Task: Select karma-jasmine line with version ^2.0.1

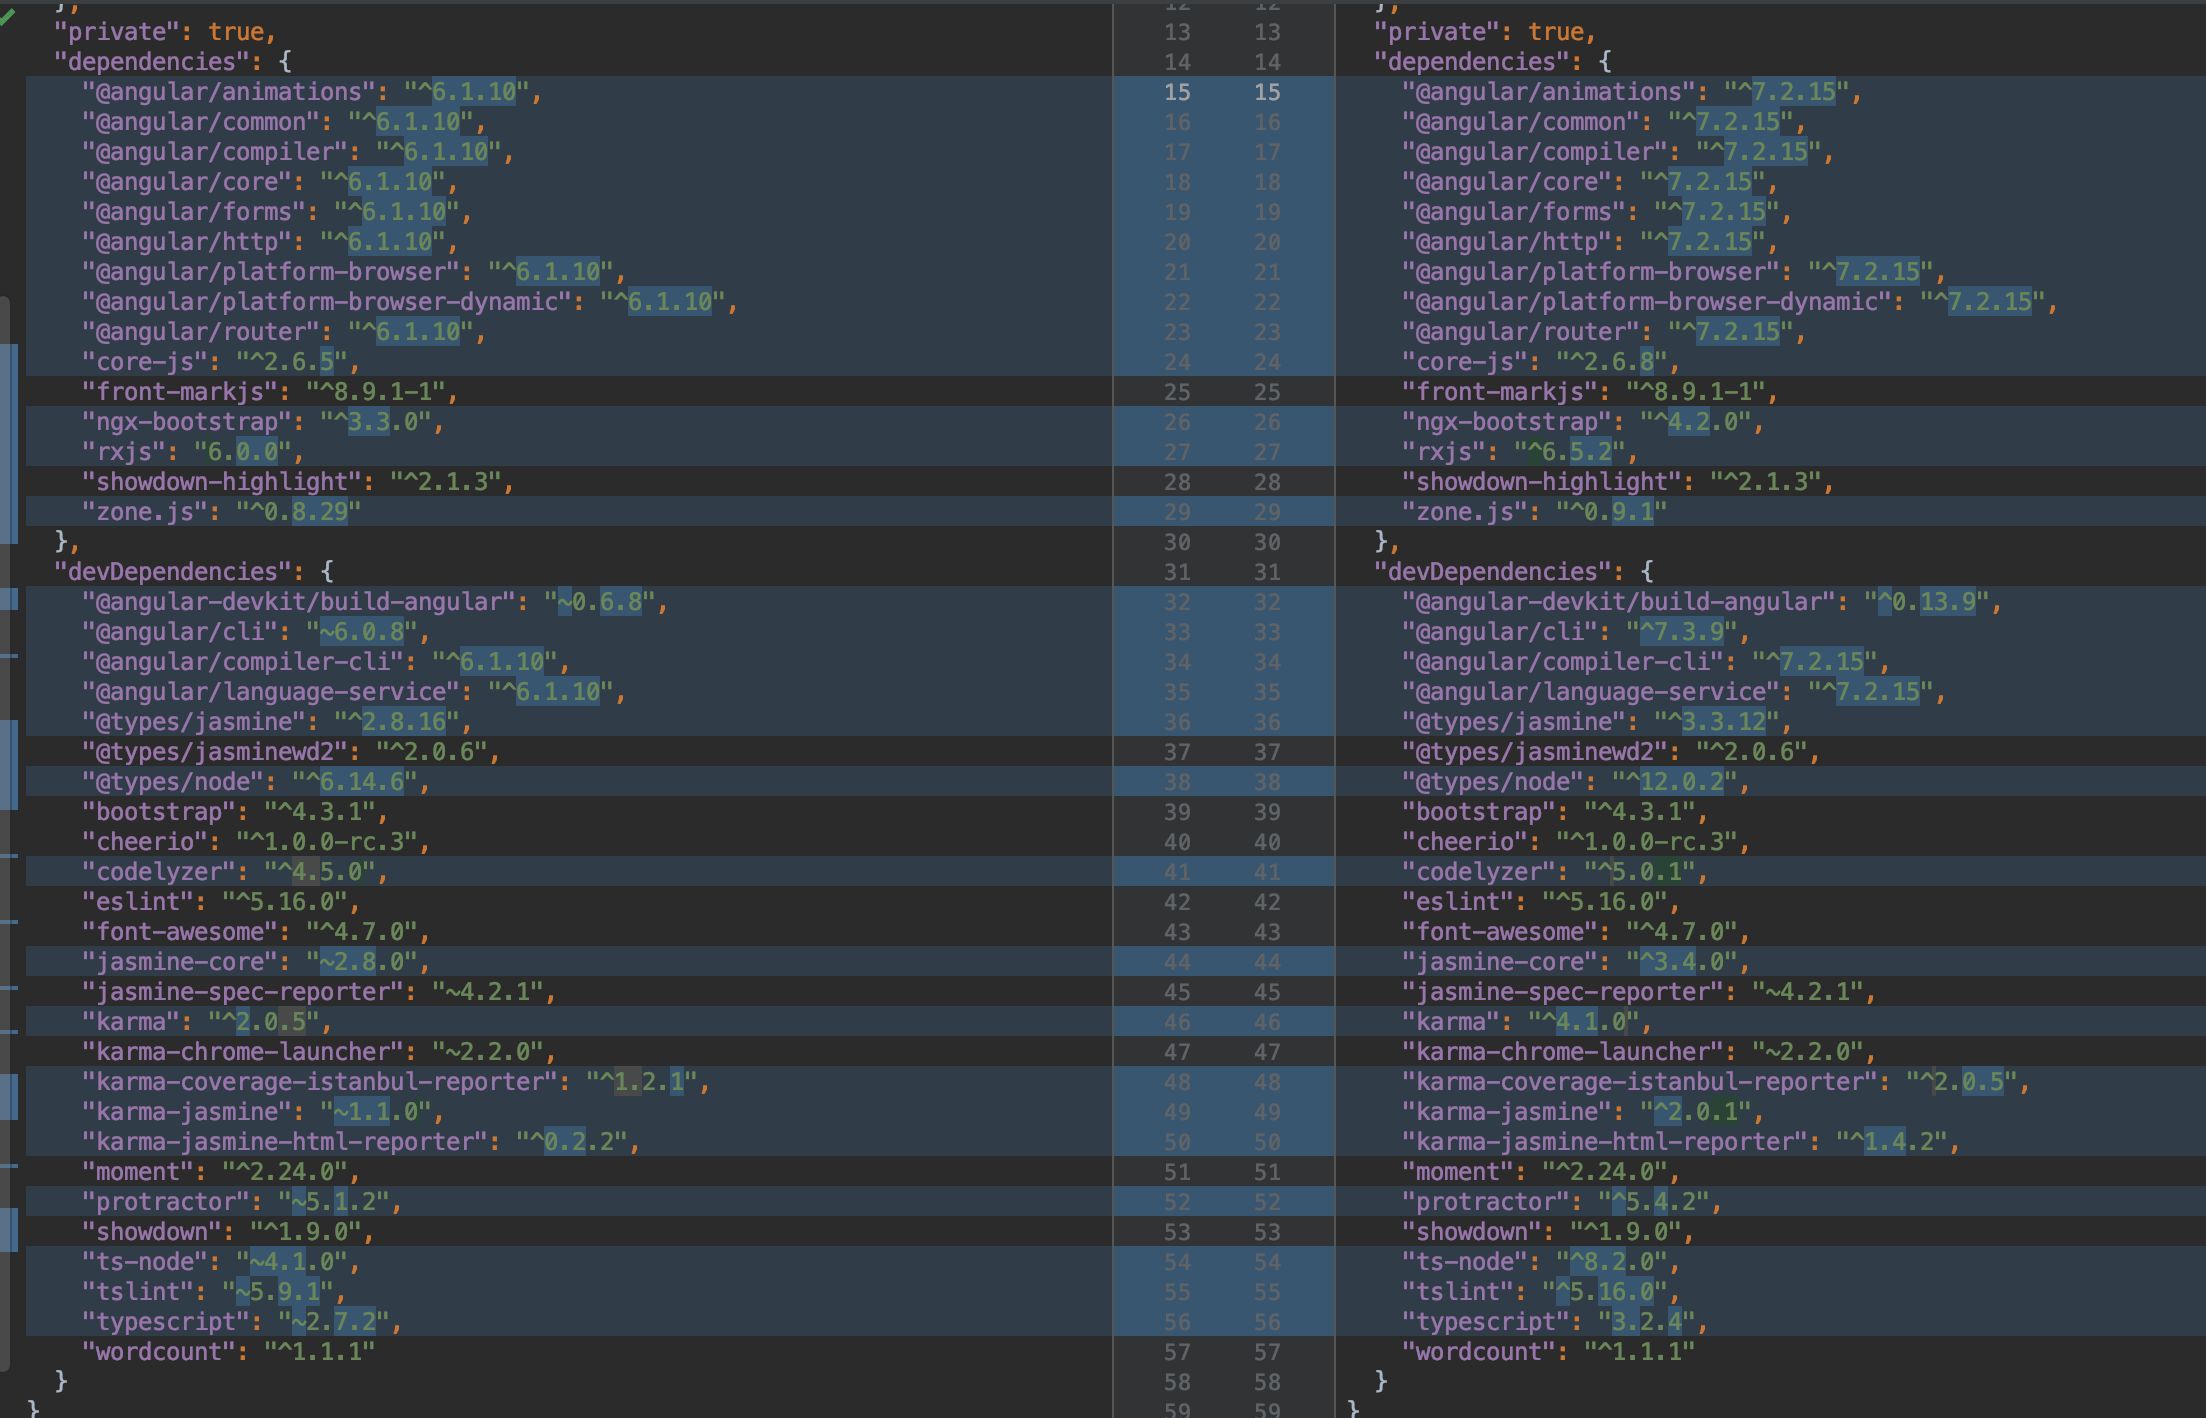Action: [1583, 1112]
